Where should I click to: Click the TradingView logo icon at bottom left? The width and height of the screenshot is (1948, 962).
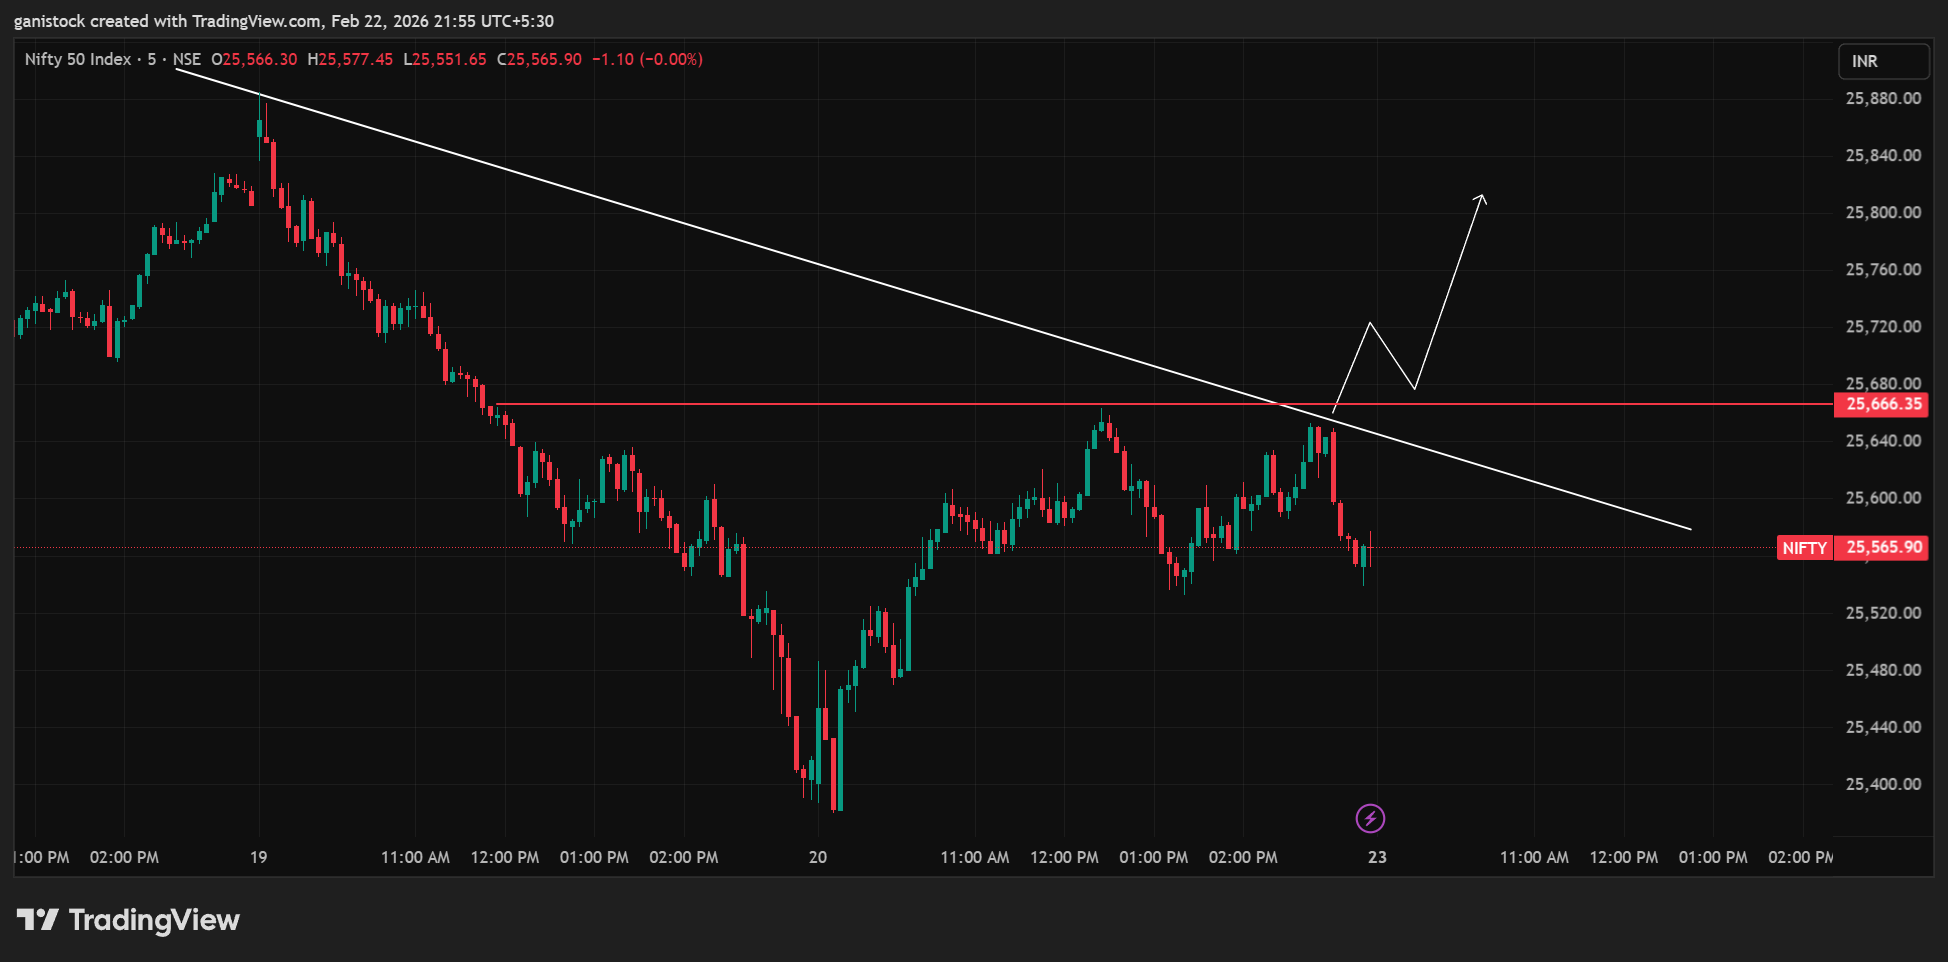tap(38, 919)
